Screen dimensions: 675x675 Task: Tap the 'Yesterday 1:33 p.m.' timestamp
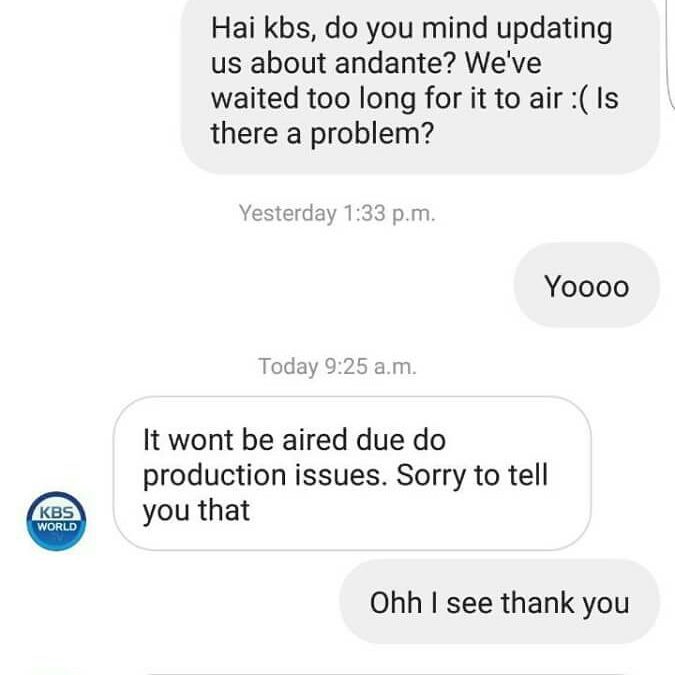point(337,213)
